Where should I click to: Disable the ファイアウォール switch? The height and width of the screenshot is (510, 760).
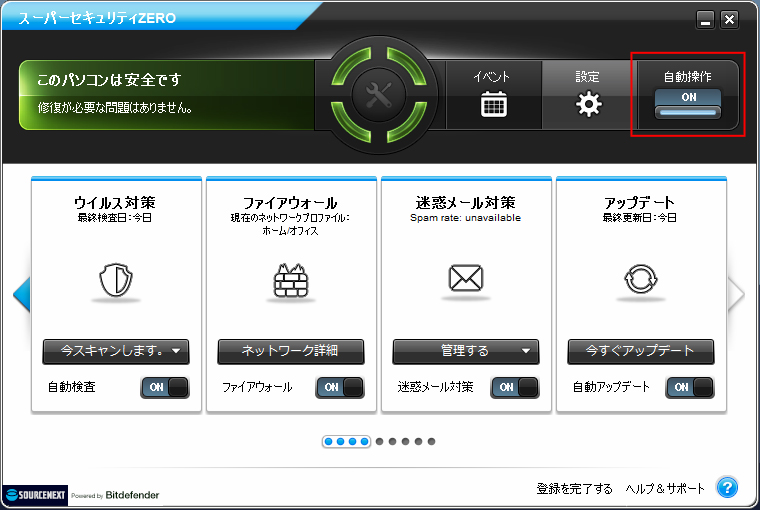(x=340, y=387)
